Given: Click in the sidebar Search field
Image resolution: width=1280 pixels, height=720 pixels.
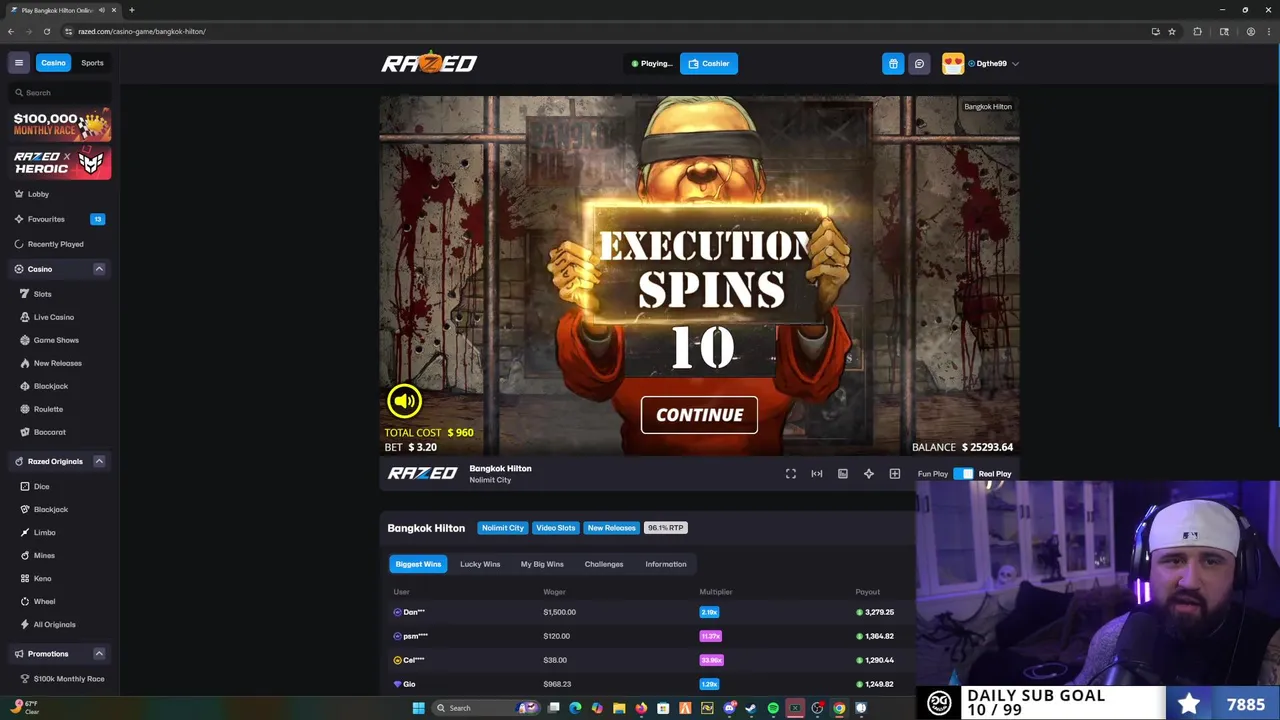Looking at the screenshot, I should coord(60,92).
